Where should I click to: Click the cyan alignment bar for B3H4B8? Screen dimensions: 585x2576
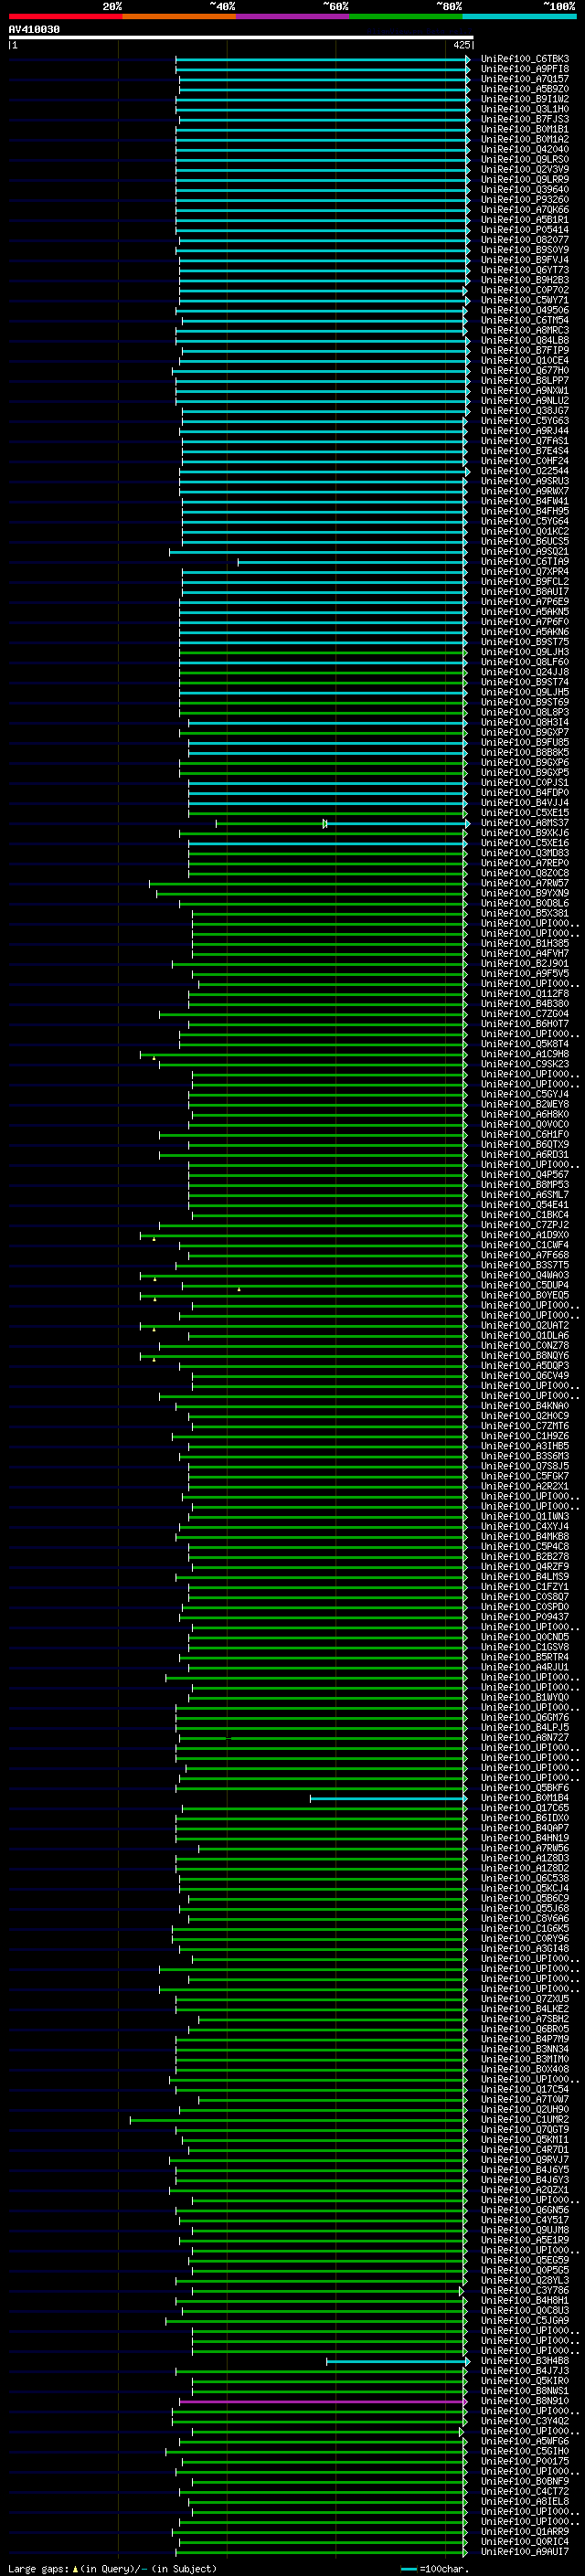tap(398, 2361)
